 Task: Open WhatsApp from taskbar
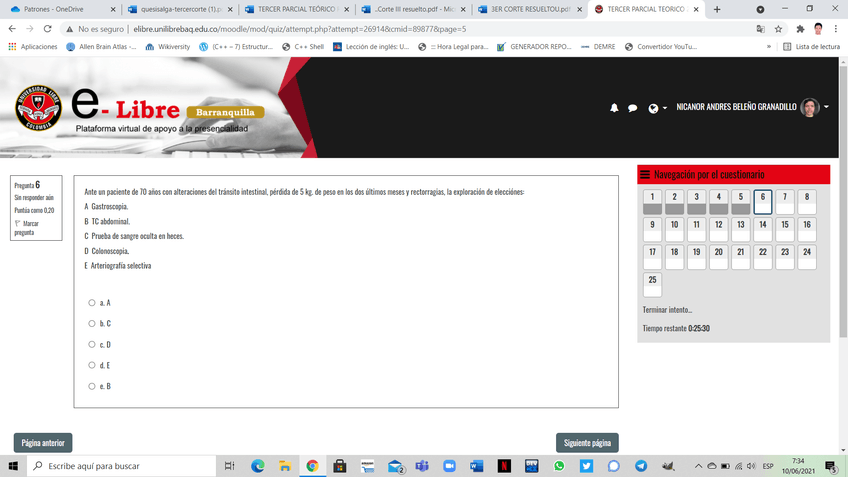point(559,466)
